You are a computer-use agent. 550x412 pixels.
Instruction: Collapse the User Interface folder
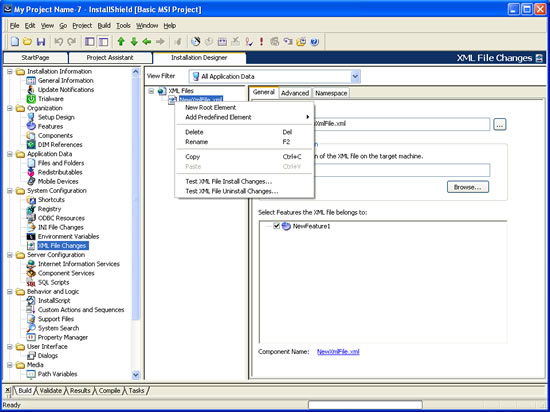(10, 347)
